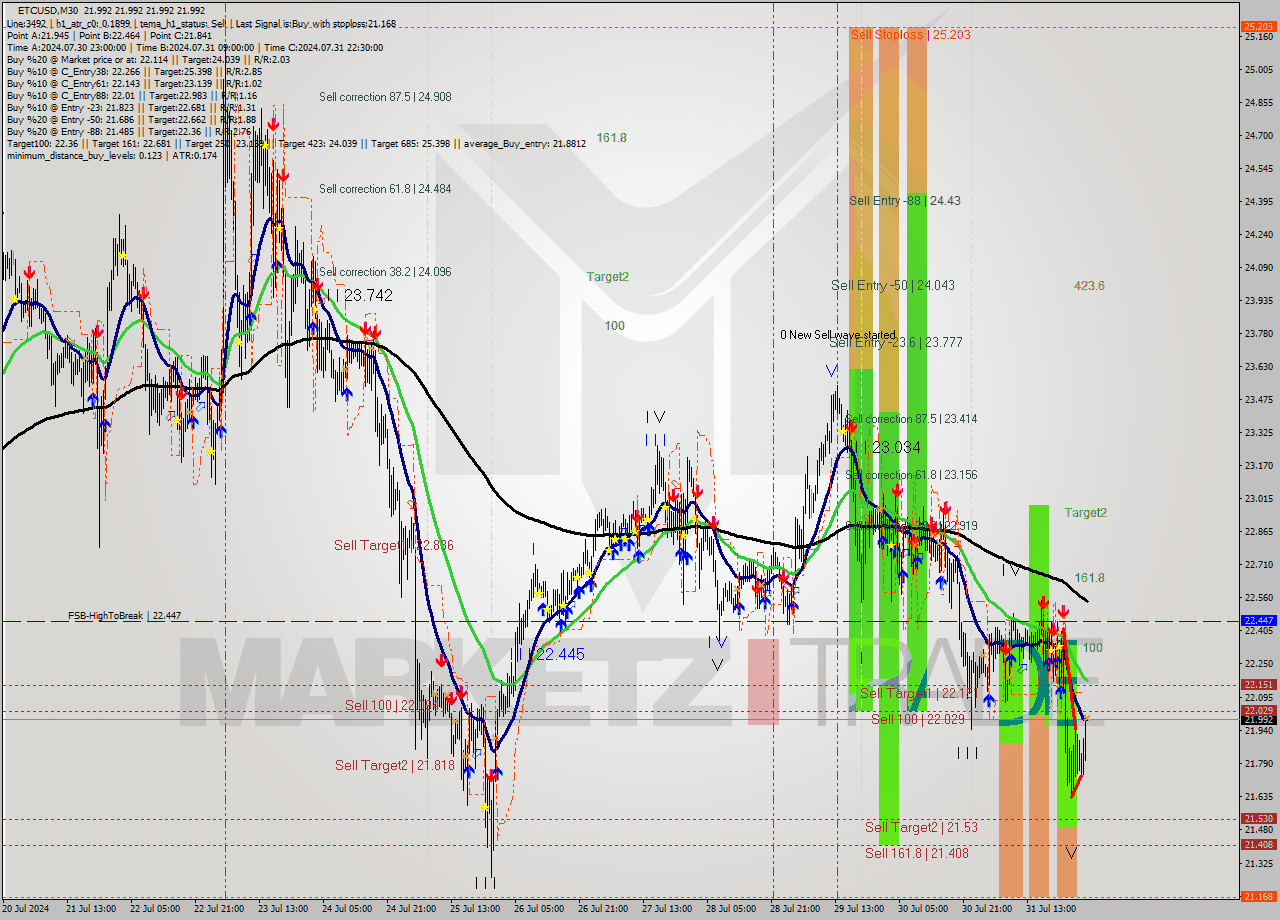Click the 'Buy %10 @ Entry -23: 21.823' line
The image size is (1280, 920).
131,107
